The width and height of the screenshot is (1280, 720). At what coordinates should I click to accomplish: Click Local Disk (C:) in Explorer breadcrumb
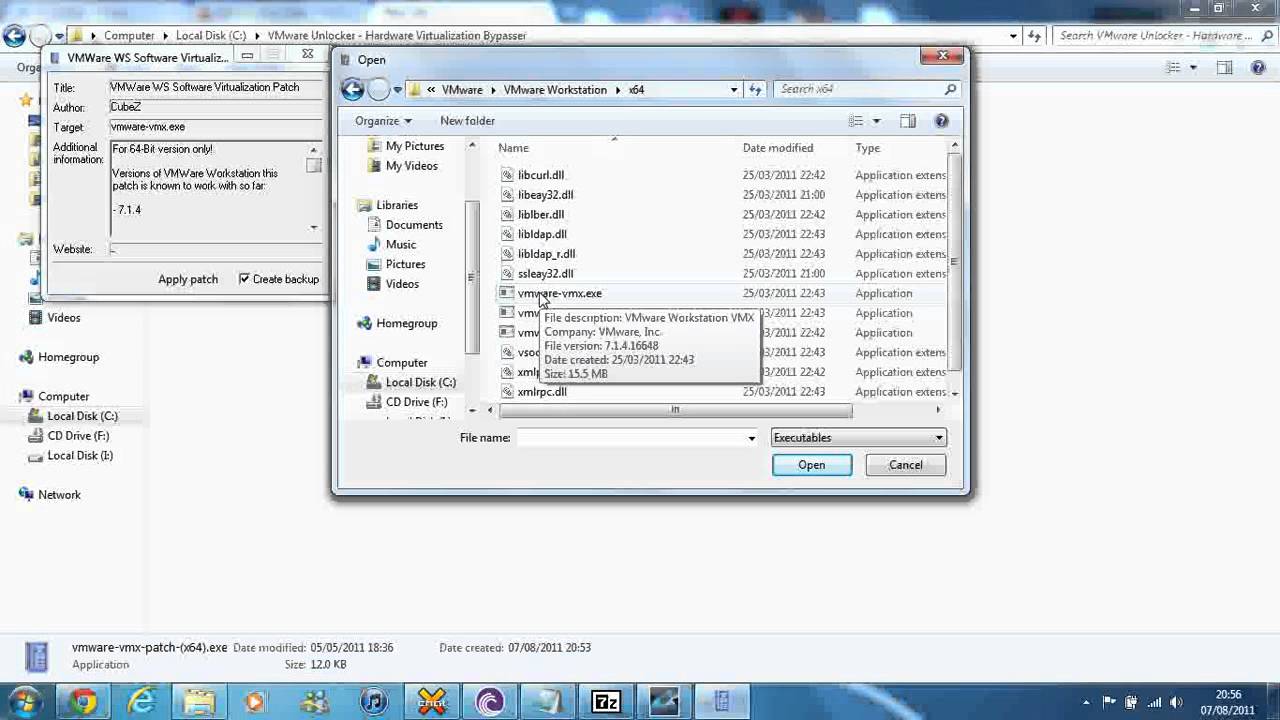point(211,36)
